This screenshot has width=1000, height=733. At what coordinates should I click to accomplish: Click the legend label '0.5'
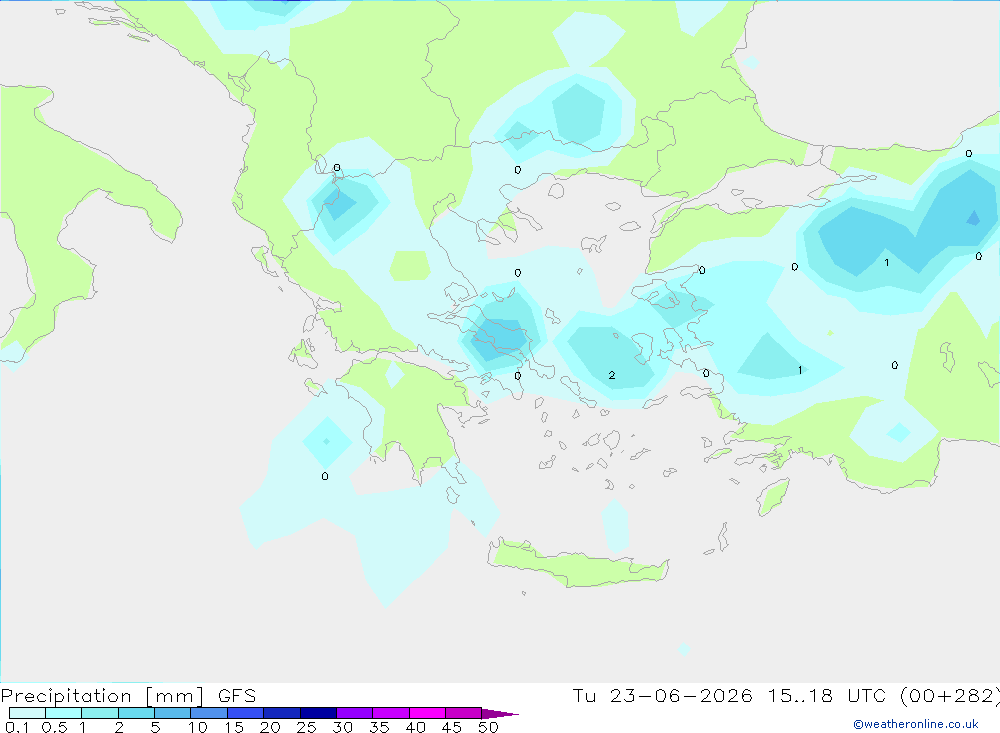54,727
